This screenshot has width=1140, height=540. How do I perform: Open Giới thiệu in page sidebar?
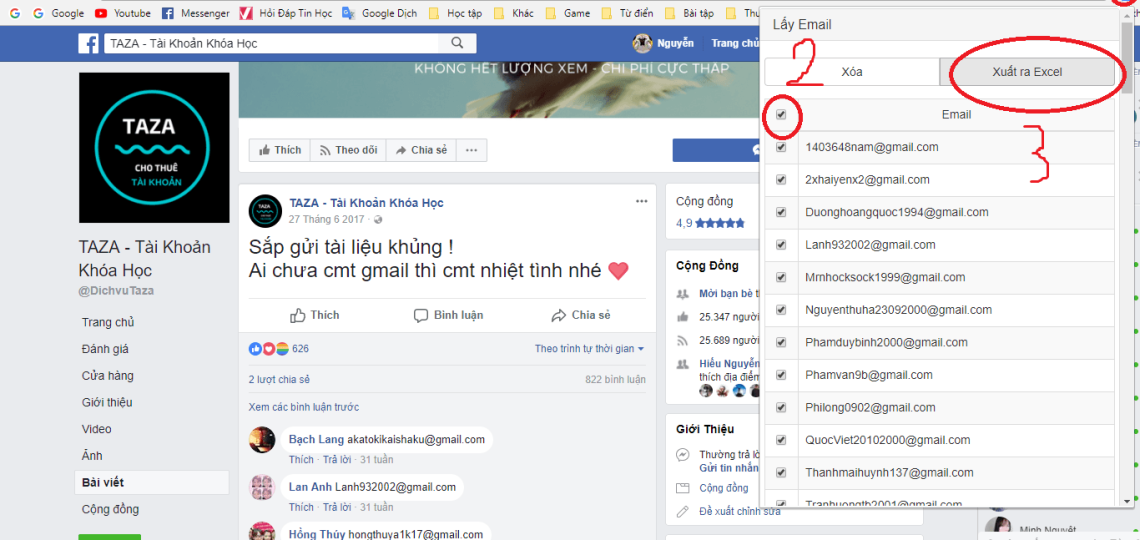(107, 403)
